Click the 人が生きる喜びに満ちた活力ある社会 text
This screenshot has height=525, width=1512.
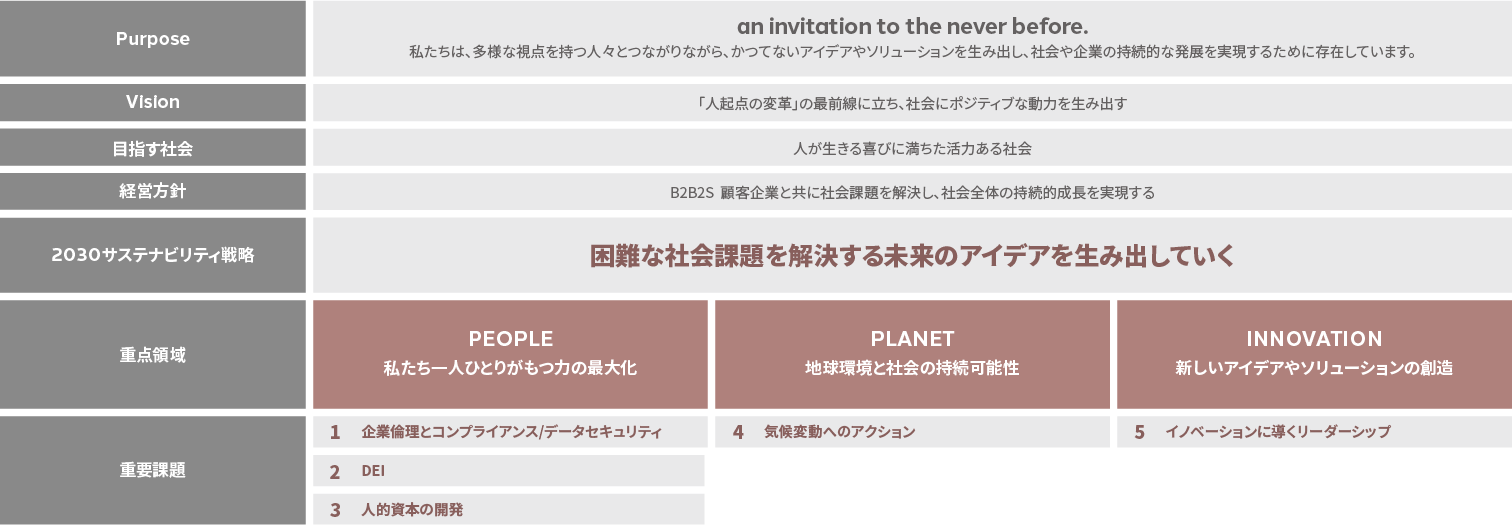(x=912, y=148)
